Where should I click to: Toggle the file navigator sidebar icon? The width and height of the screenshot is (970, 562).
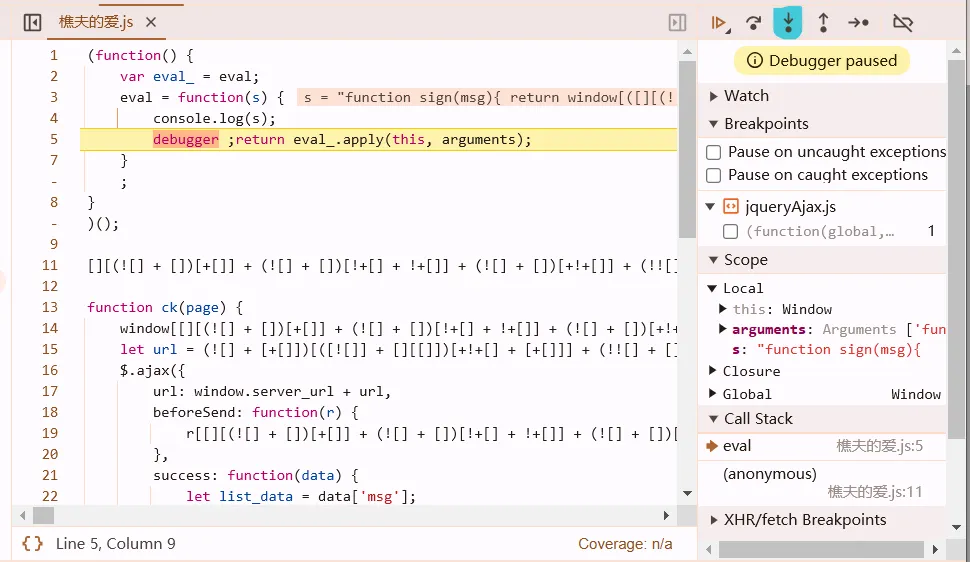point(32,23)
